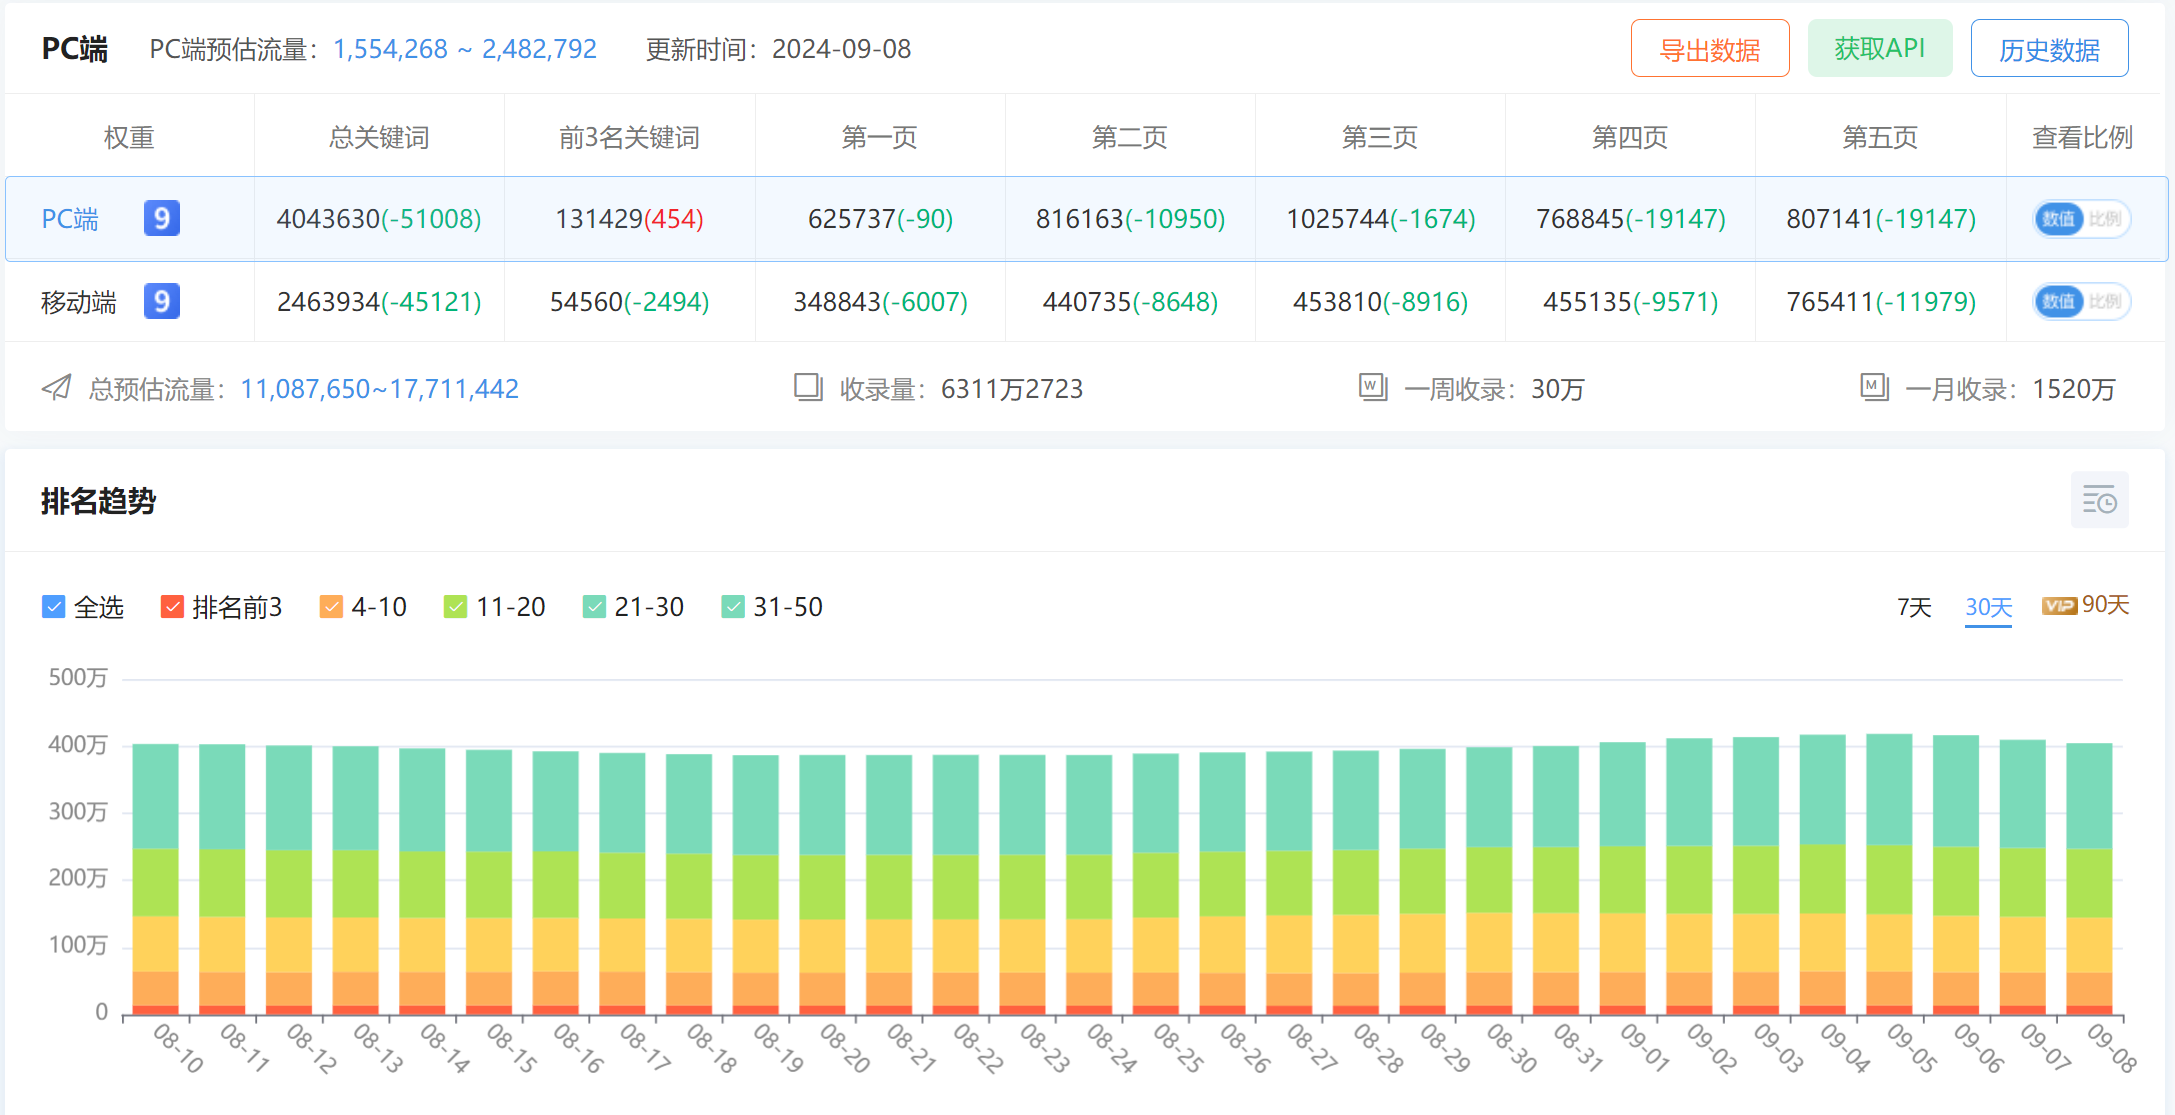Click the 收录量 6311万2723 value

(1012, 389)
